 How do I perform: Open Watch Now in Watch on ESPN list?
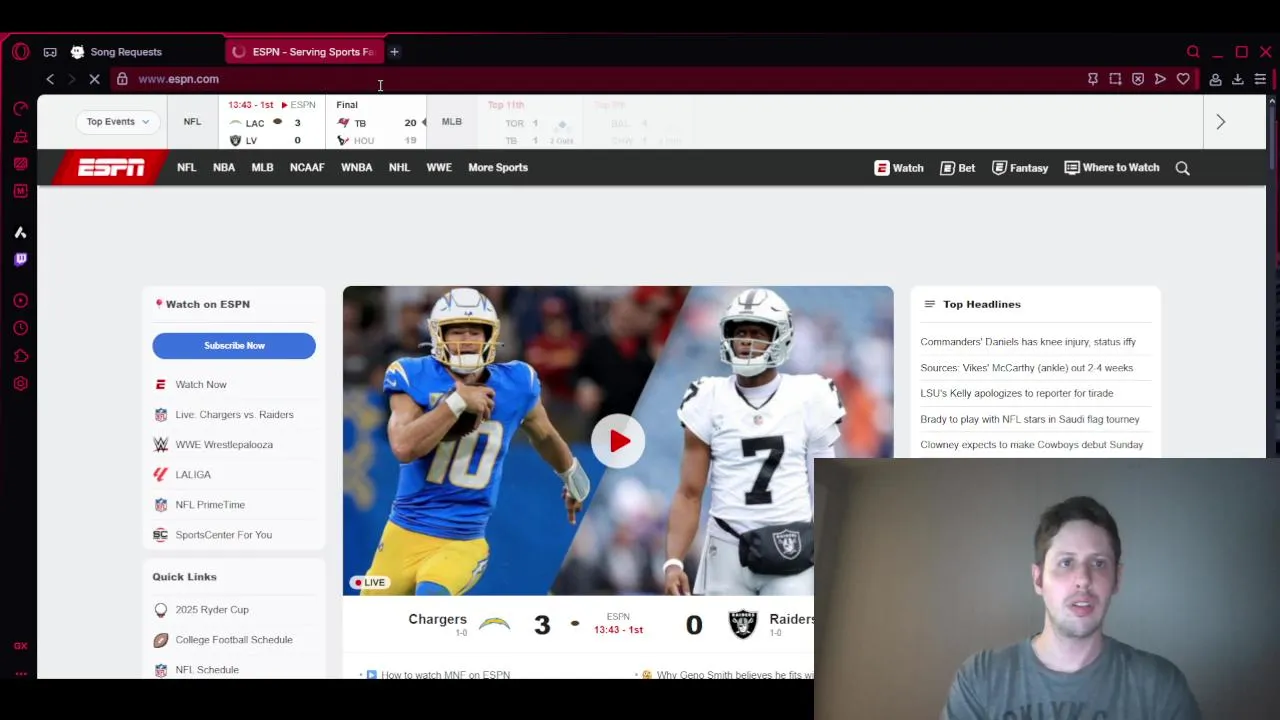pyautogui.click(x=201, y=384)
